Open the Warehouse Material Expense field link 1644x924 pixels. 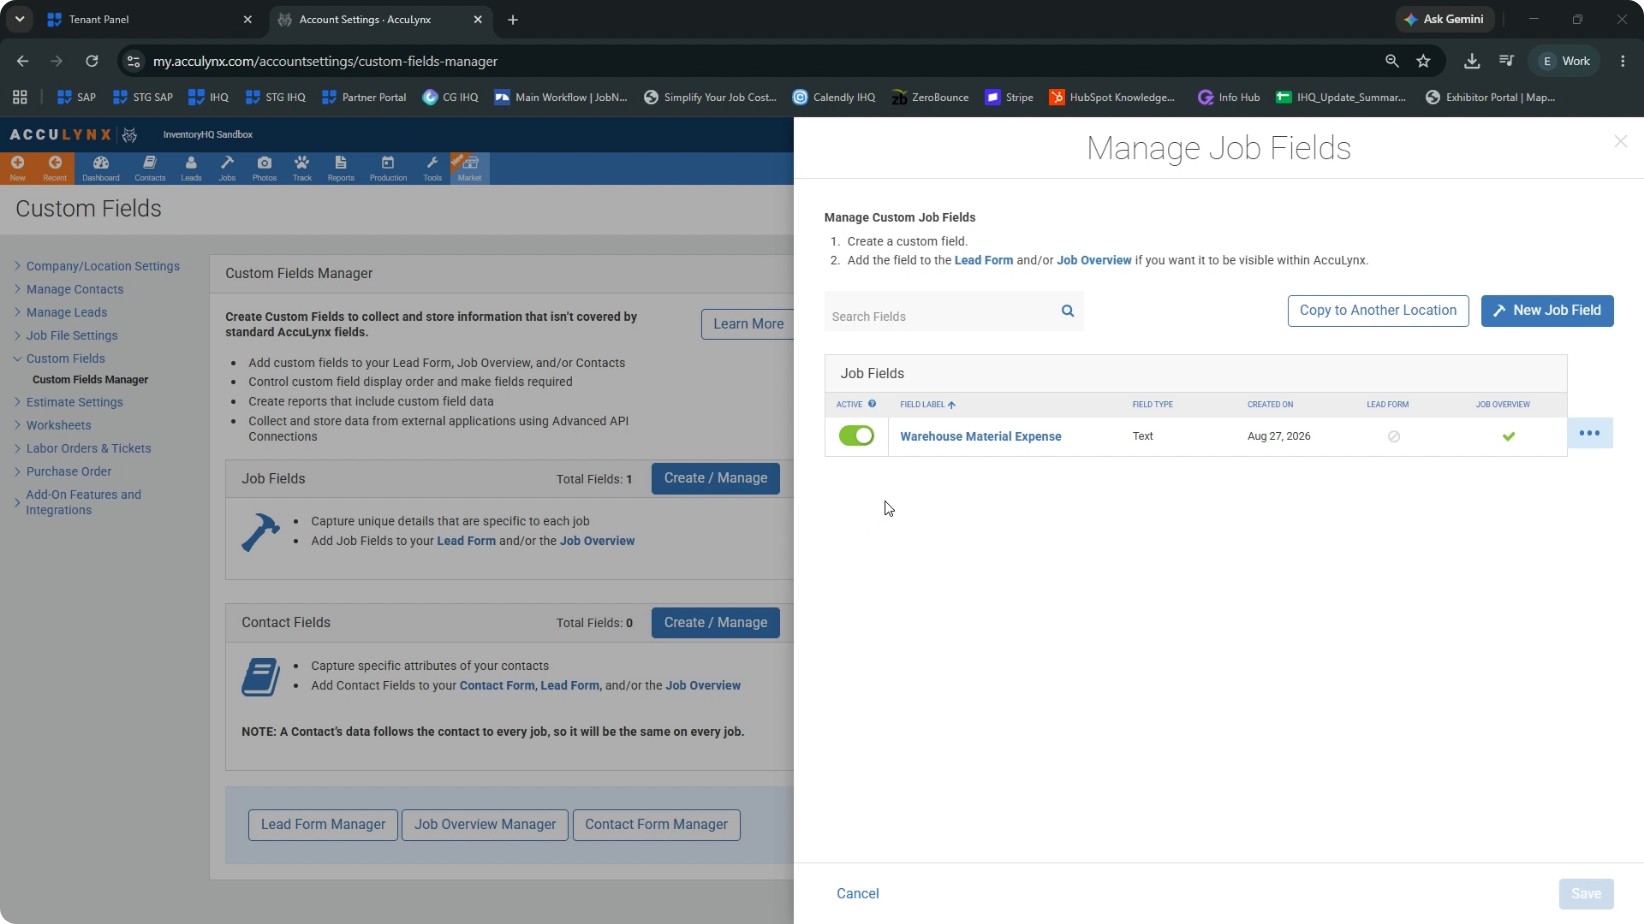[x=980, y=436]
